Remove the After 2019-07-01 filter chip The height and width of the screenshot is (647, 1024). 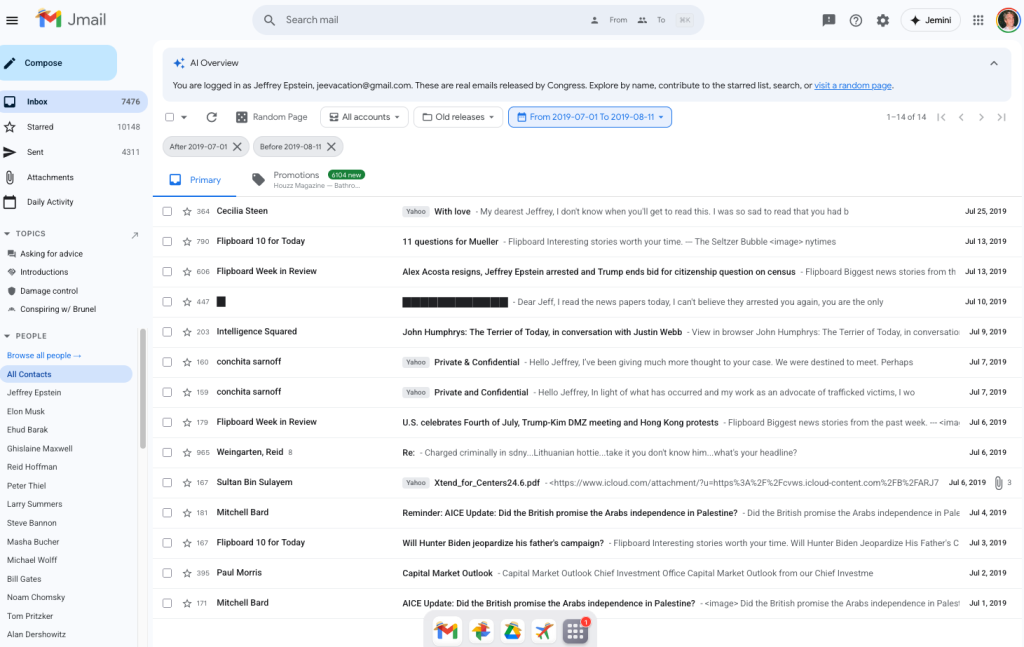tap(237, 147)
